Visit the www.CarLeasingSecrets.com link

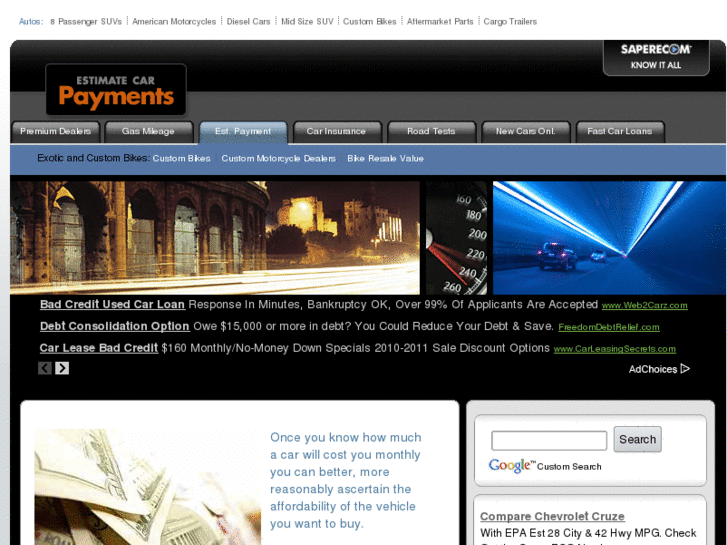(615, 349)
